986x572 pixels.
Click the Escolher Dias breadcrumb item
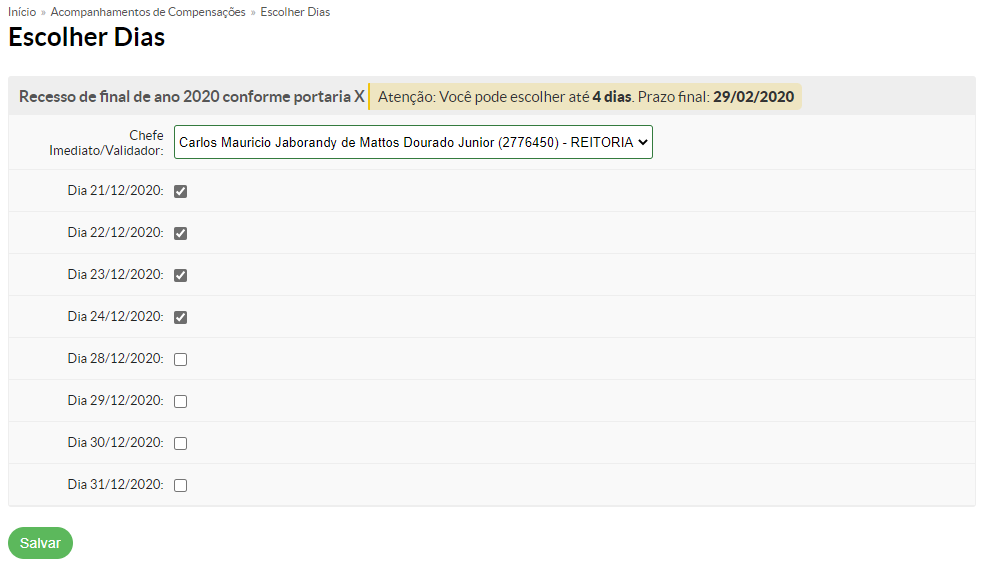tap(295, 12)
